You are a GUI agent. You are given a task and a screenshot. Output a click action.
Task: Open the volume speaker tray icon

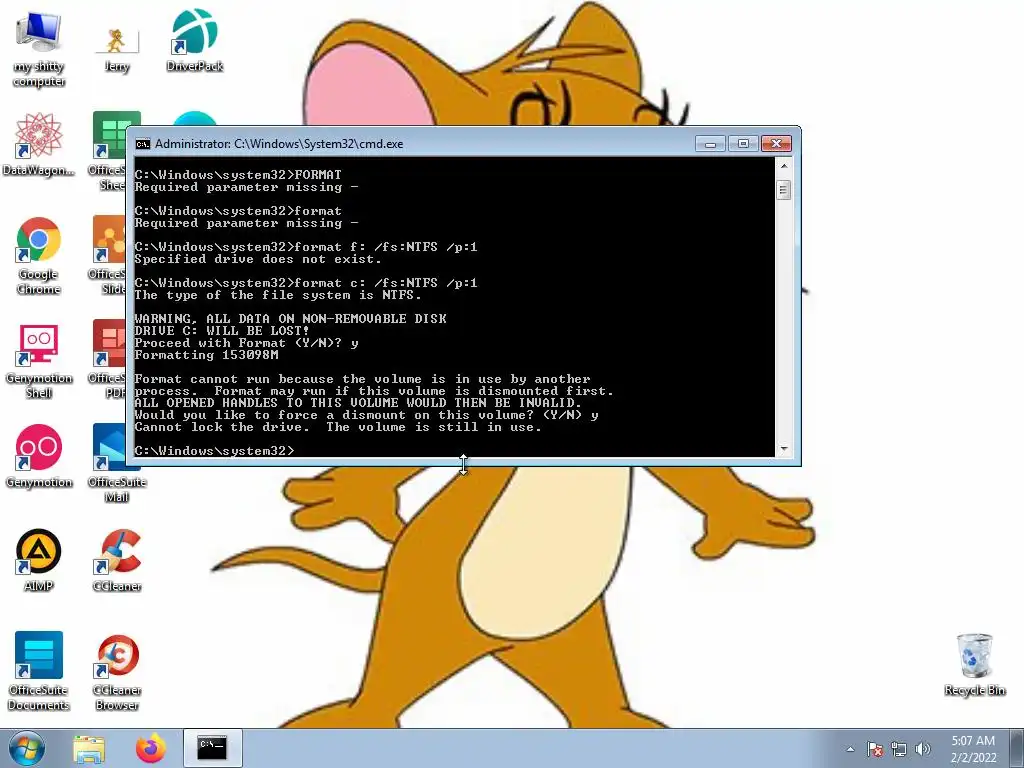coord(923,749)
